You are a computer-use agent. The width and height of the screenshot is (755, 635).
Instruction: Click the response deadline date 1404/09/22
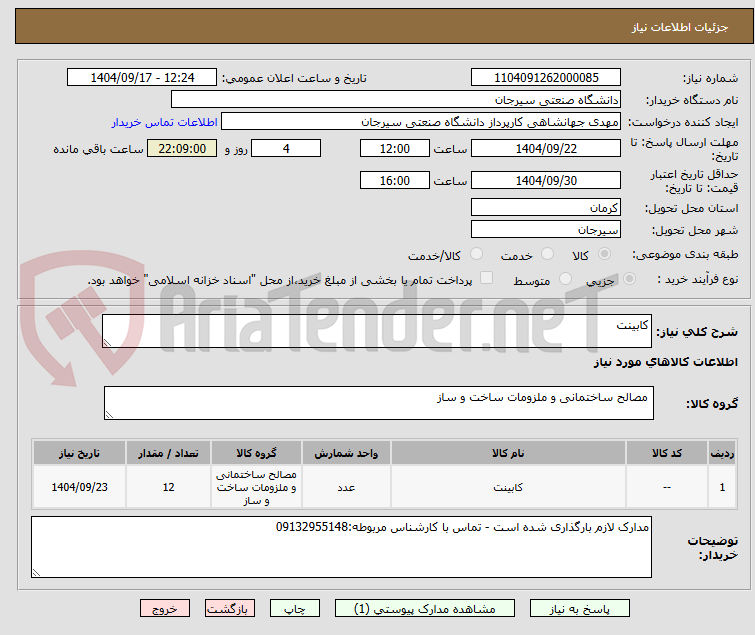point(546,148)
